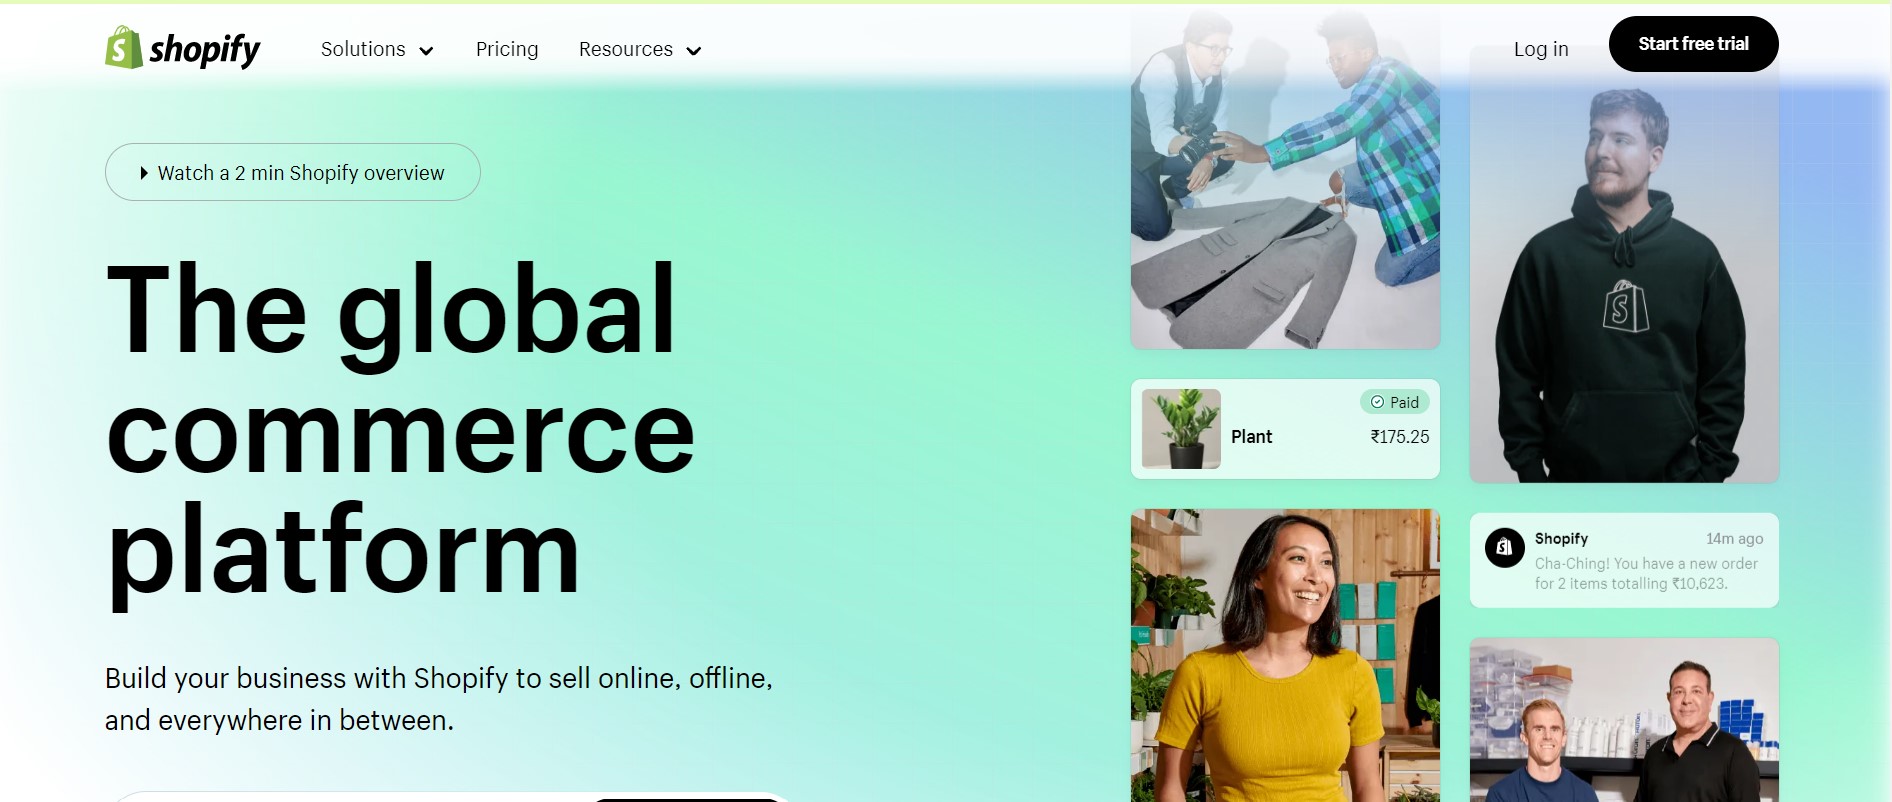Click the Build your business subheading text
The width and height of the screenshot is (1892, 802).
pos(439,699)
